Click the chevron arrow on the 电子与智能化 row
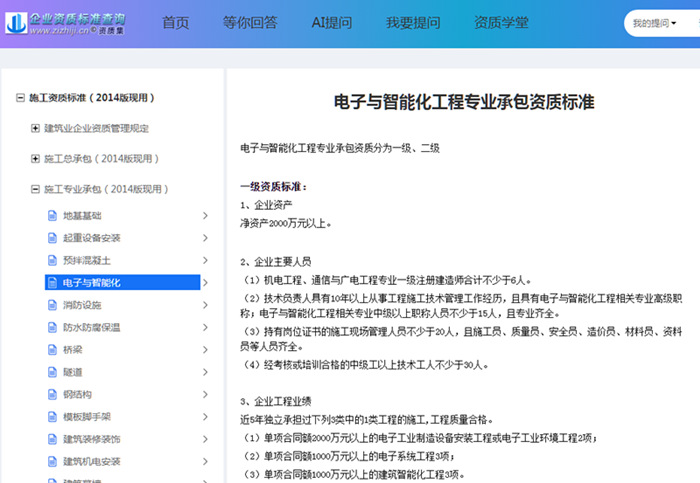This screenshot has width=700, height=483. tap(205, 283)
